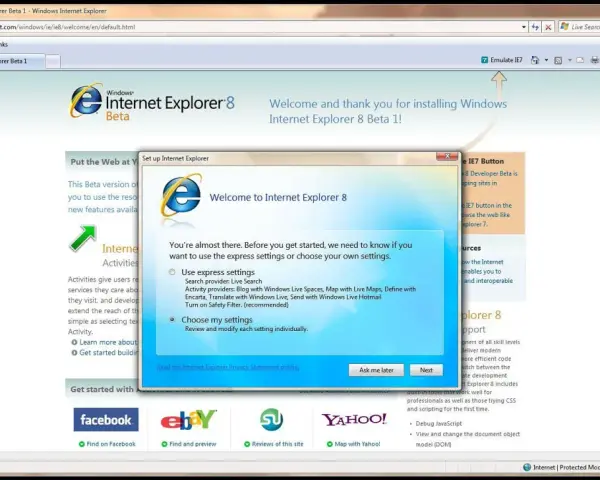
Task: Select the Use express settings radio button
Action: pos(172,272)
